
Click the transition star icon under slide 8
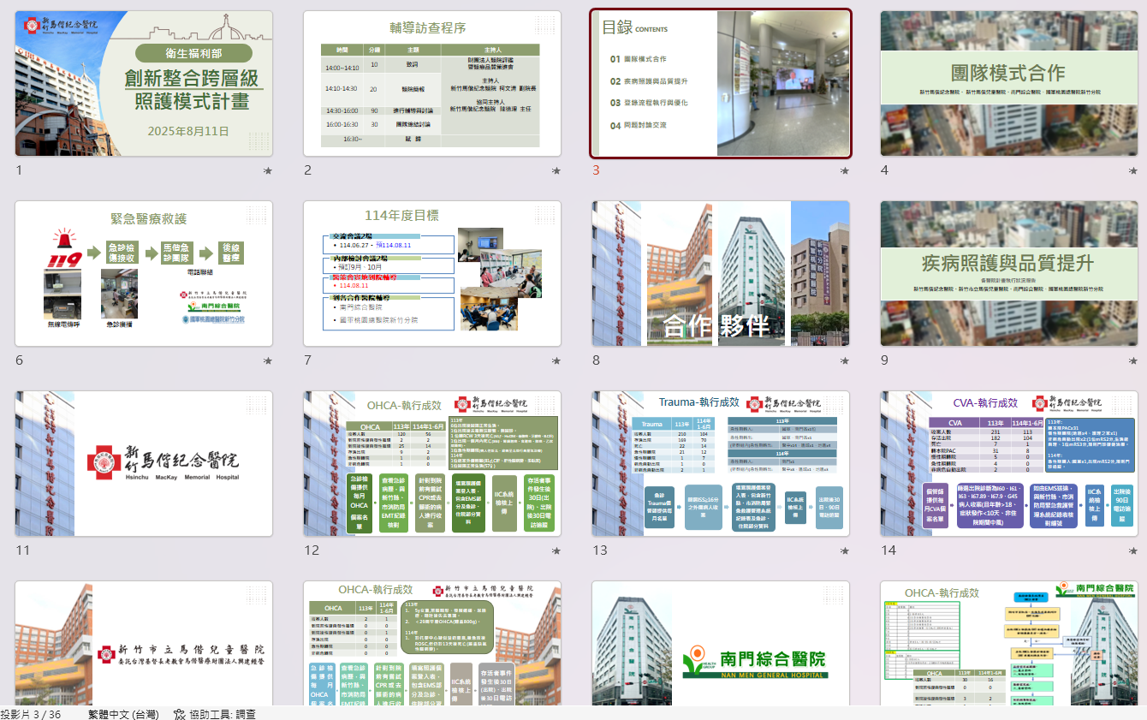845,361
